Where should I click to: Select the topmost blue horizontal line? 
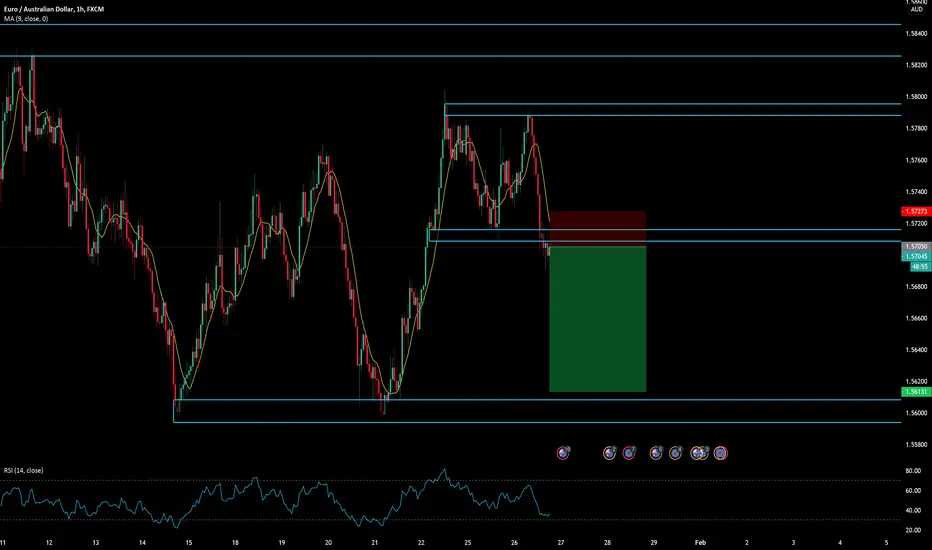[x=451, y=24]
